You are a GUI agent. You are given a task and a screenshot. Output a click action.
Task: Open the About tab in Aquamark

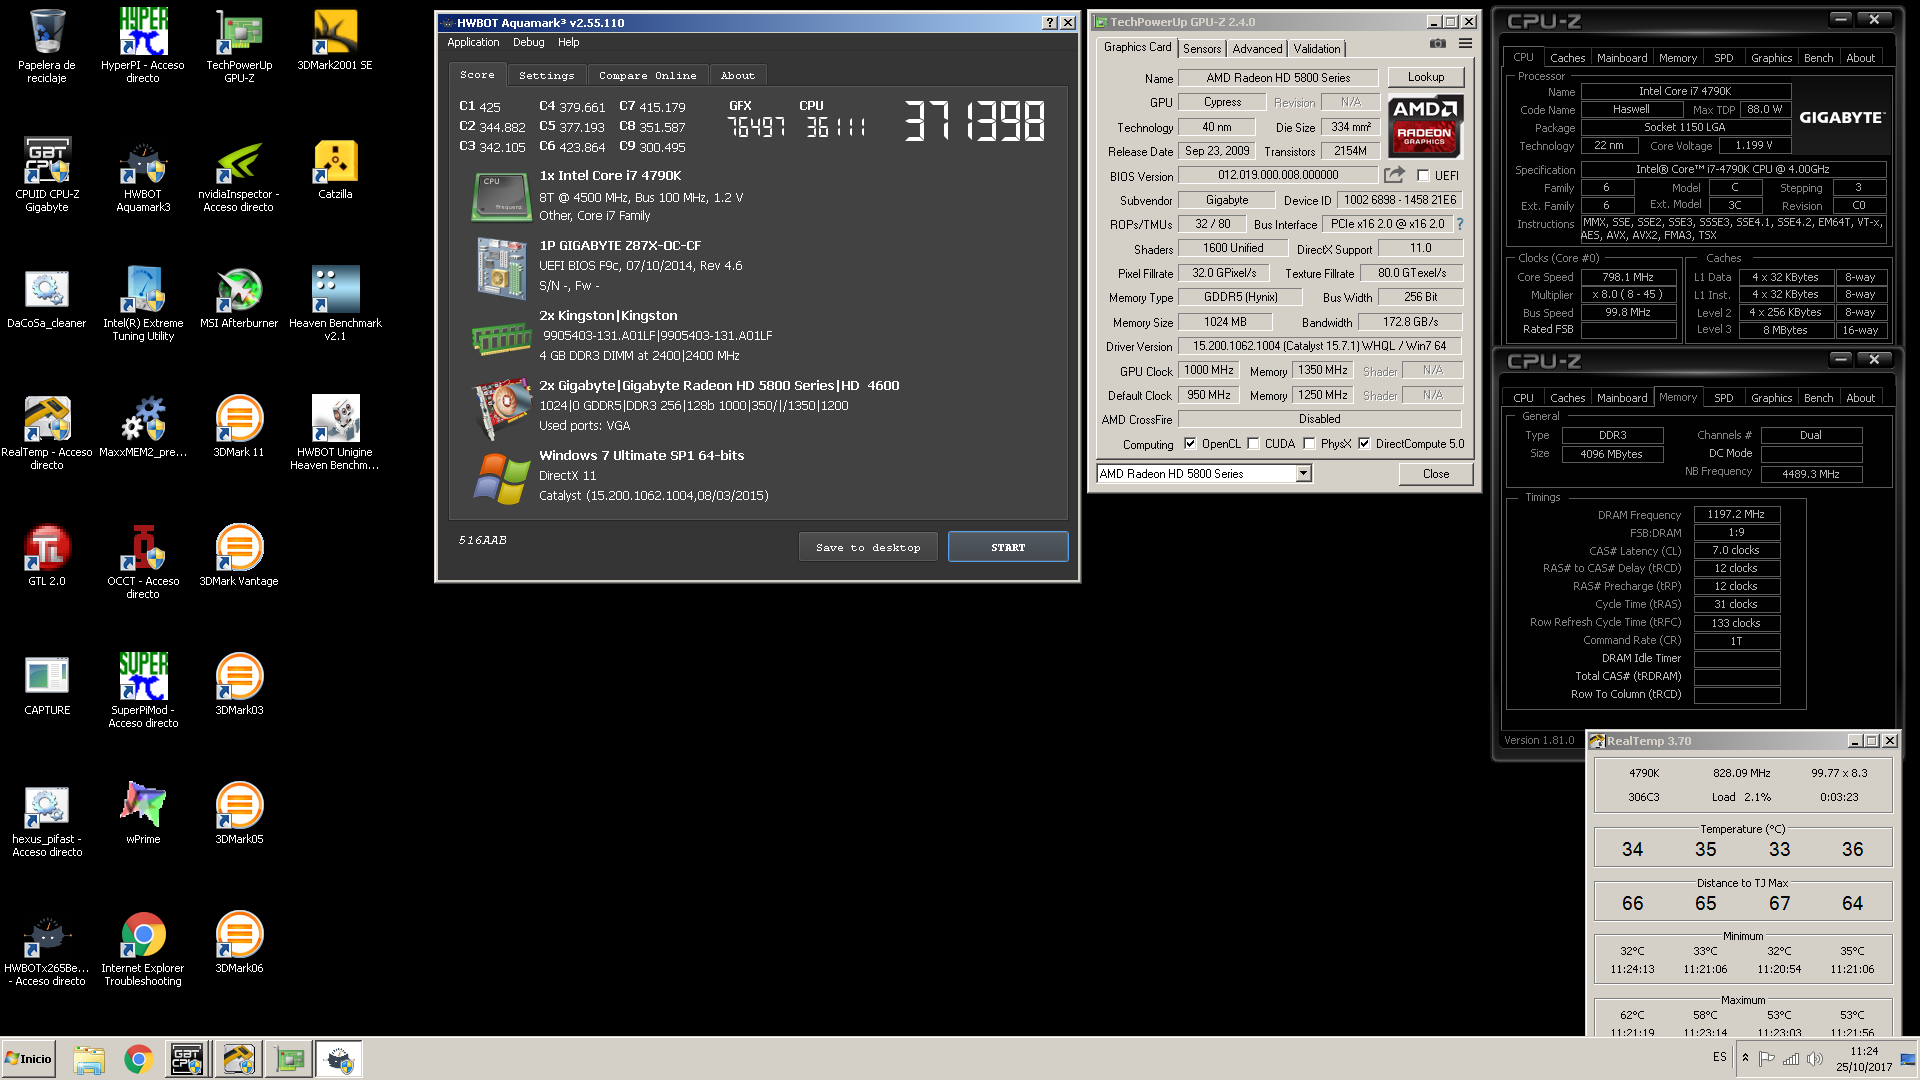738,75
